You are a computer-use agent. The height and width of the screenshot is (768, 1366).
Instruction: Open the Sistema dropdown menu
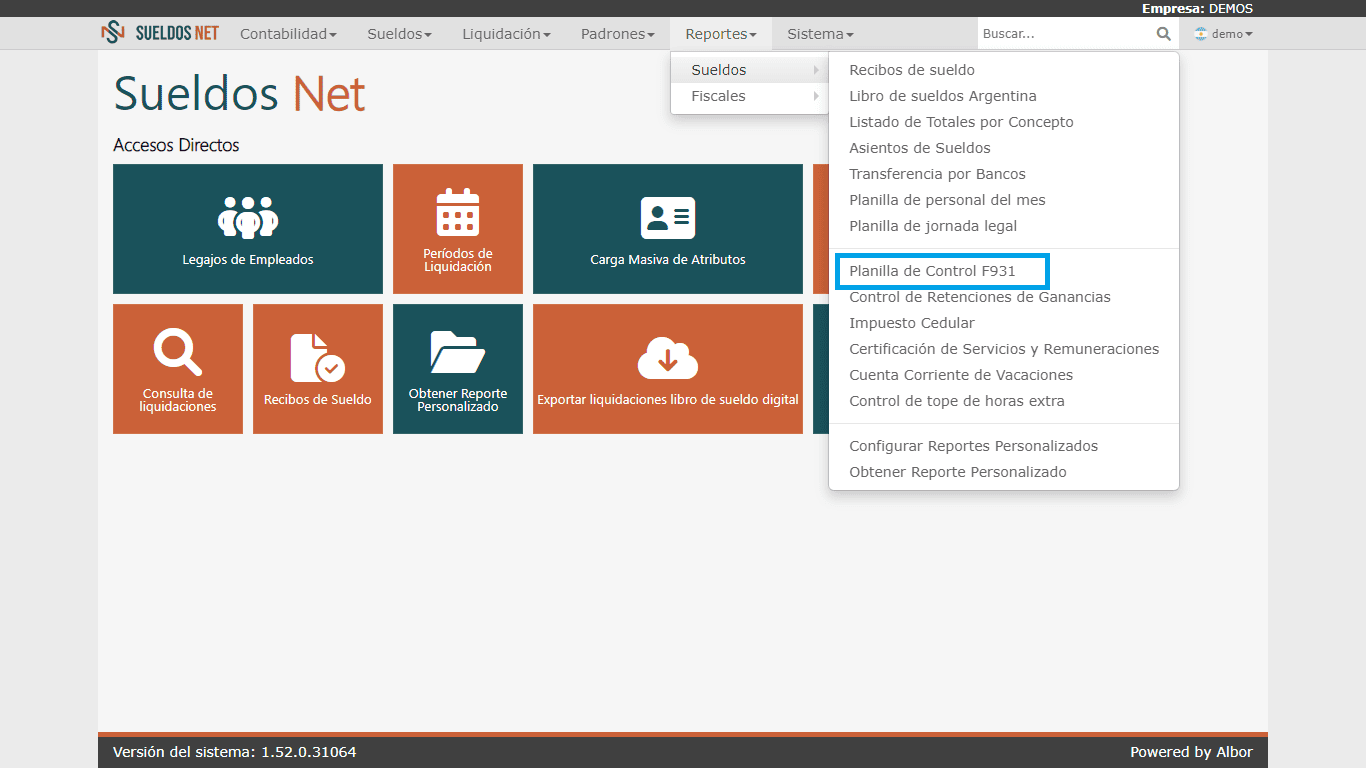[820, 34]
